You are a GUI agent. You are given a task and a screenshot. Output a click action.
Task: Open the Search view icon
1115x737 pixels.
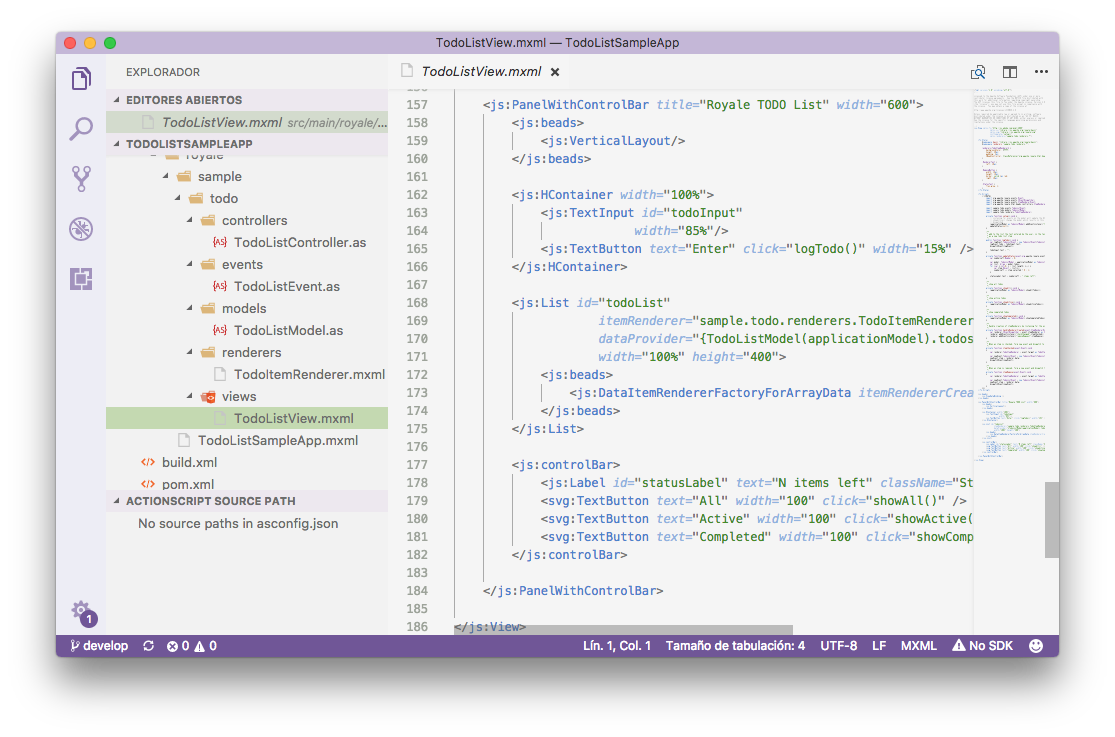81,129
